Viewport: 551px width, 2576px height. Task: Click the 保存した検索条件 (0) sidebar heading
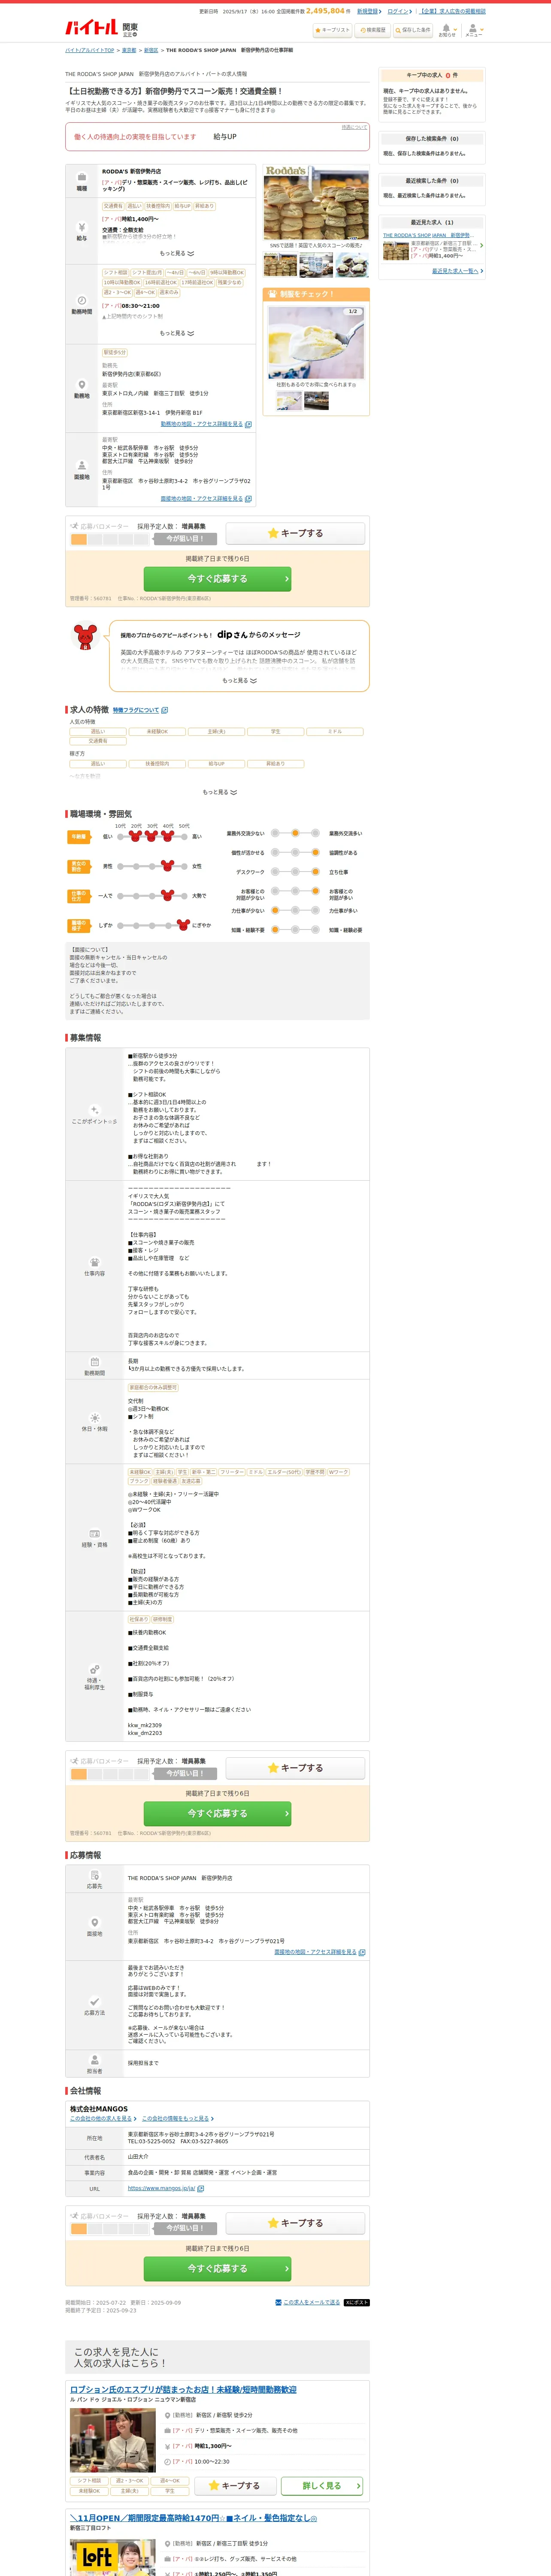coord(432,139)
